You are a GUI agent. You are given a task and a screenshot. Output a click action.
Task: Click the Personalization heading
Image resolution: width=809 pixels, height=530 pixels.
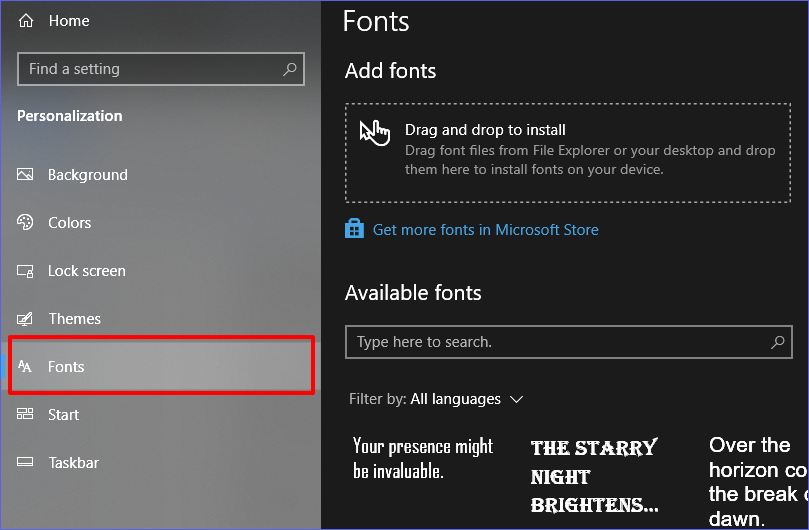(70, 116)
